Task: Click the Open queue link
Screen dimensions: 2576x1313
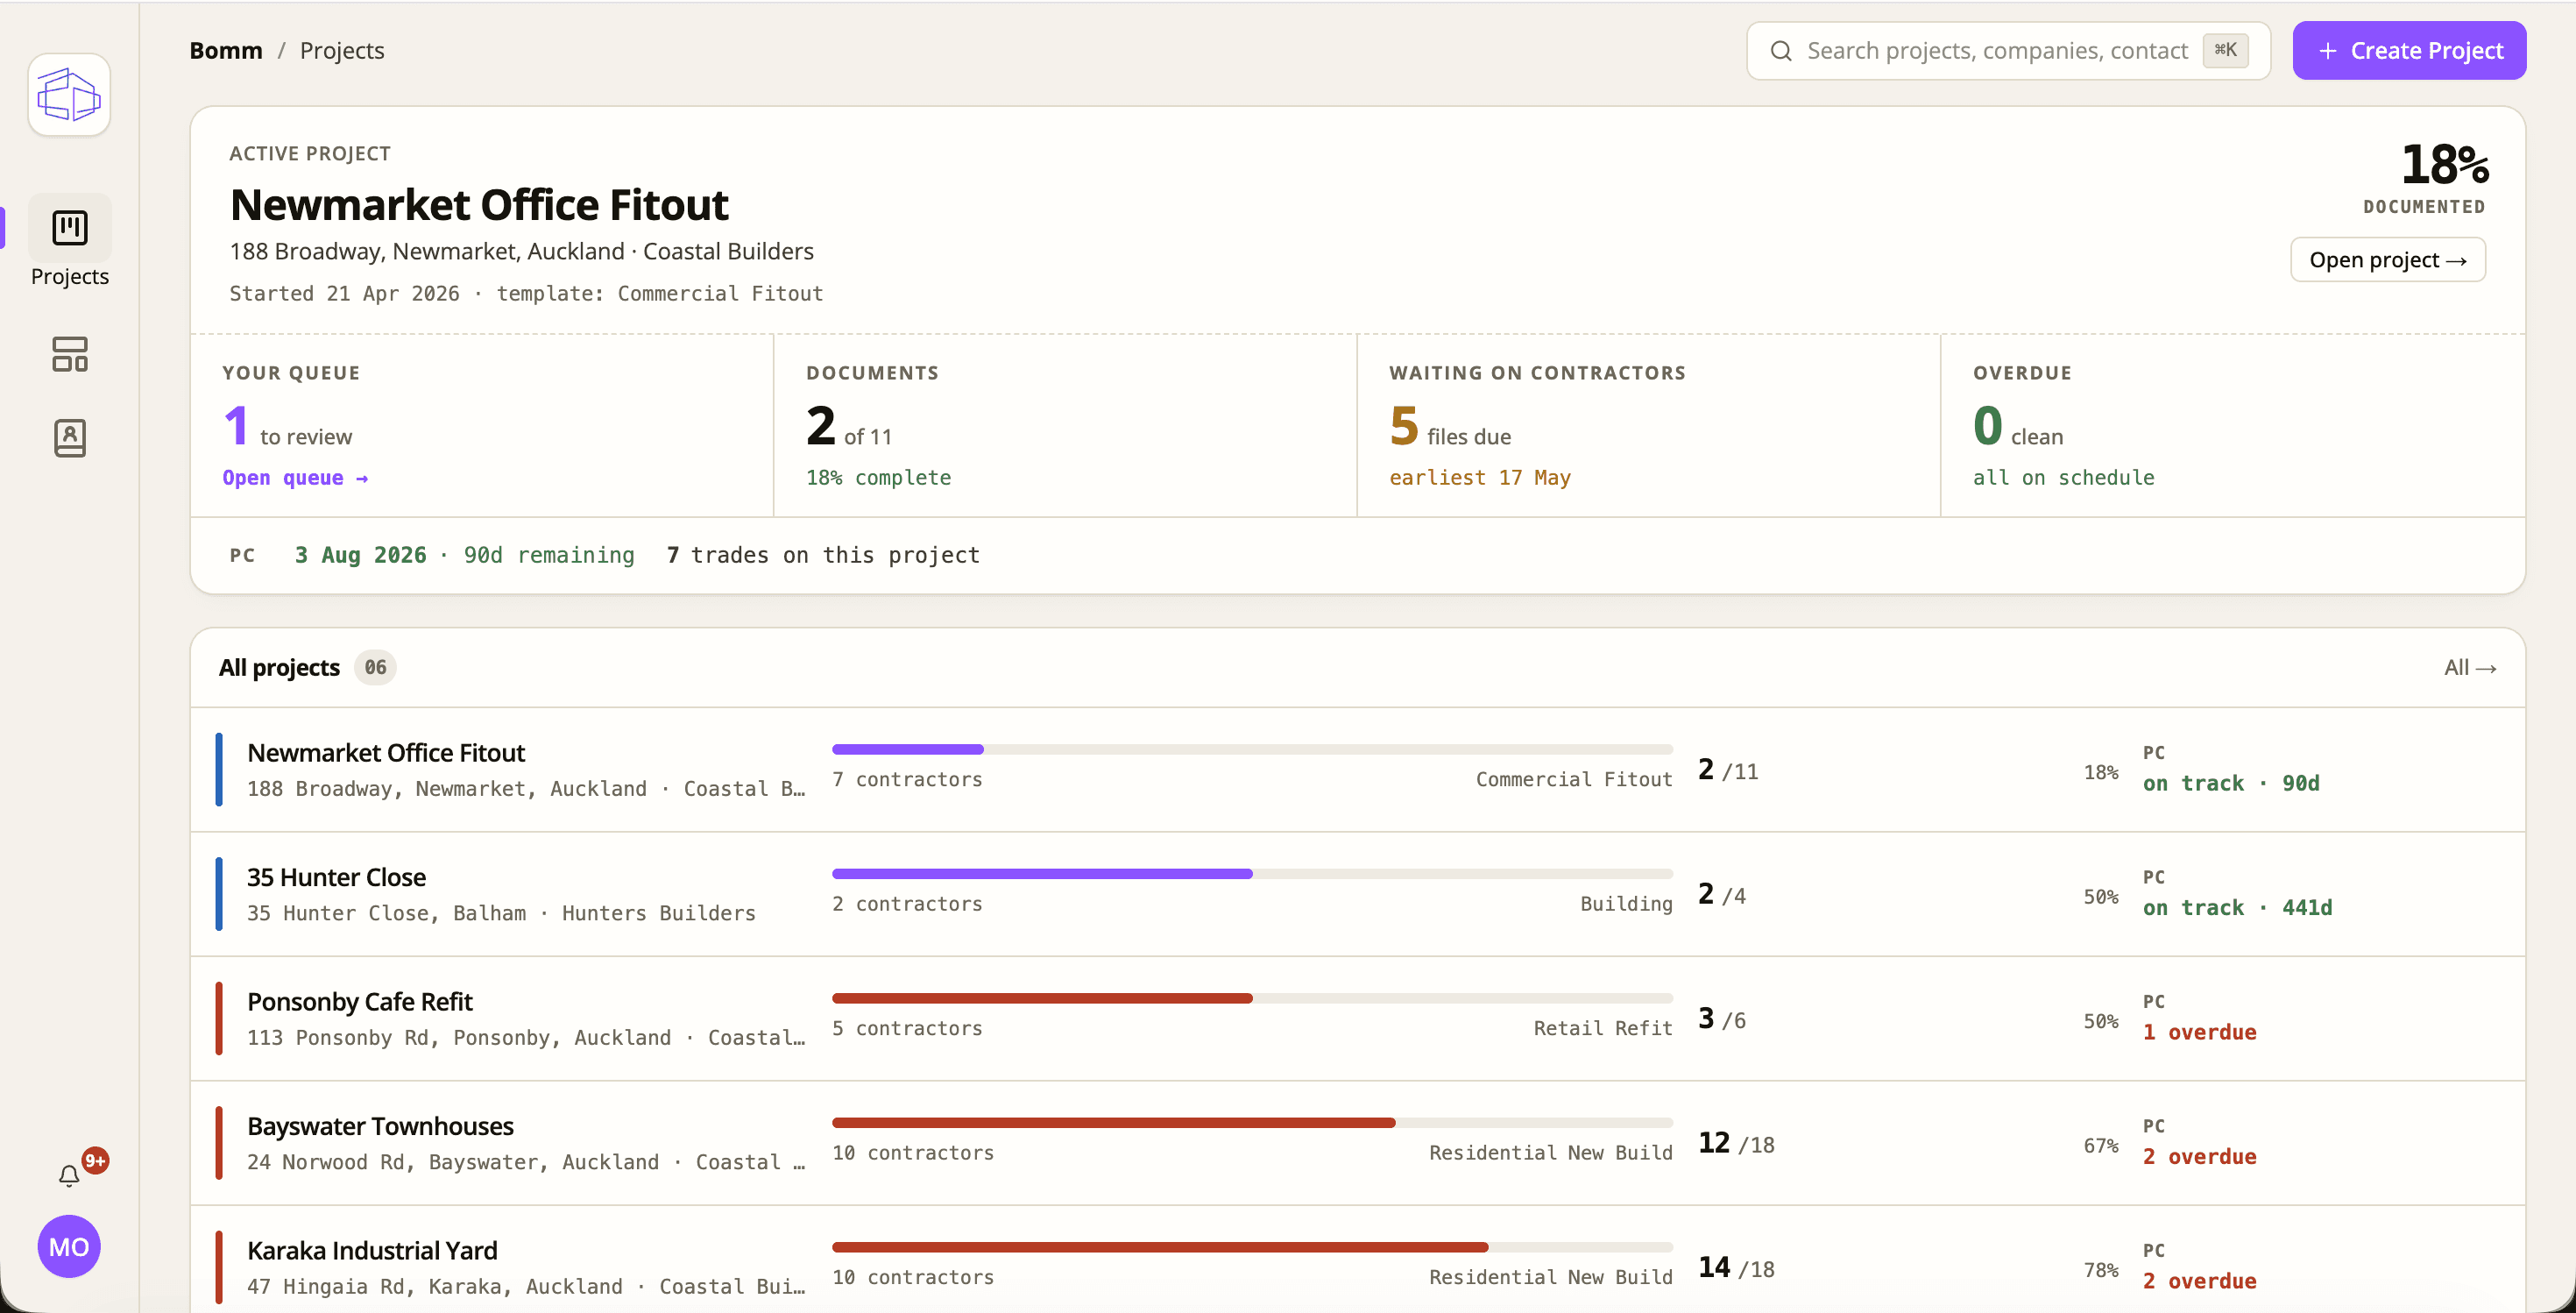Action: (x=295, y=478)
